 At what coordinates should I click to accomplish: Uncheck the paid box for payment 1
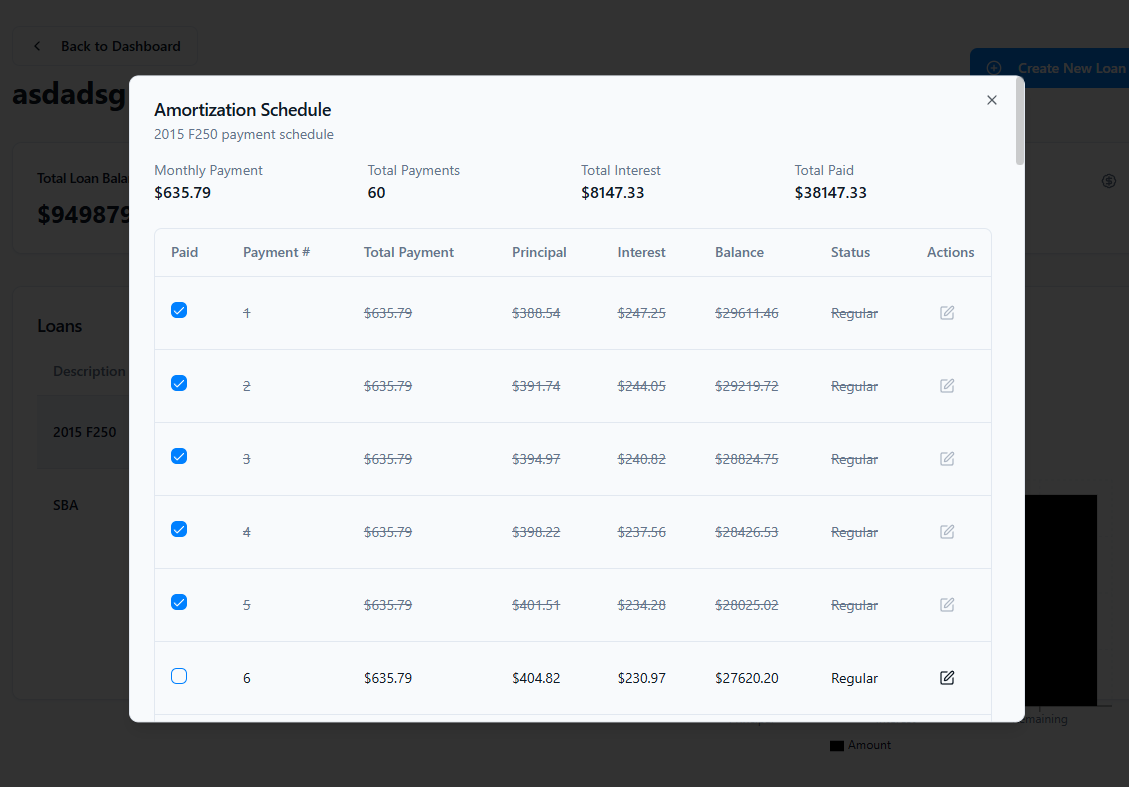(179, 310)
